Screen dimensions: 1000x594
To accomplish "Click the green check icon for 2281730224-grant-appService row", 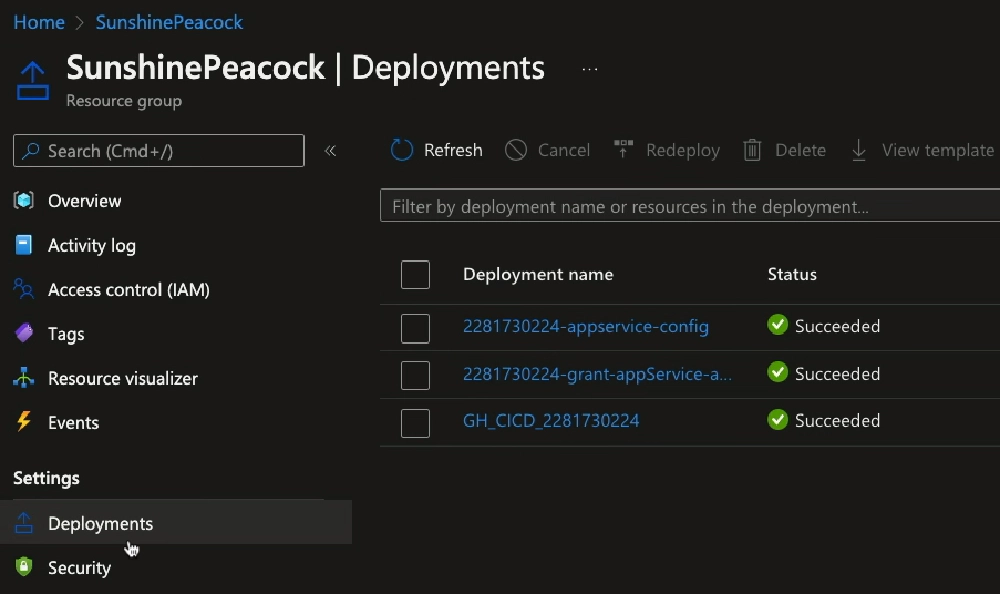I will pyautogui.click(x=777, y=372).
